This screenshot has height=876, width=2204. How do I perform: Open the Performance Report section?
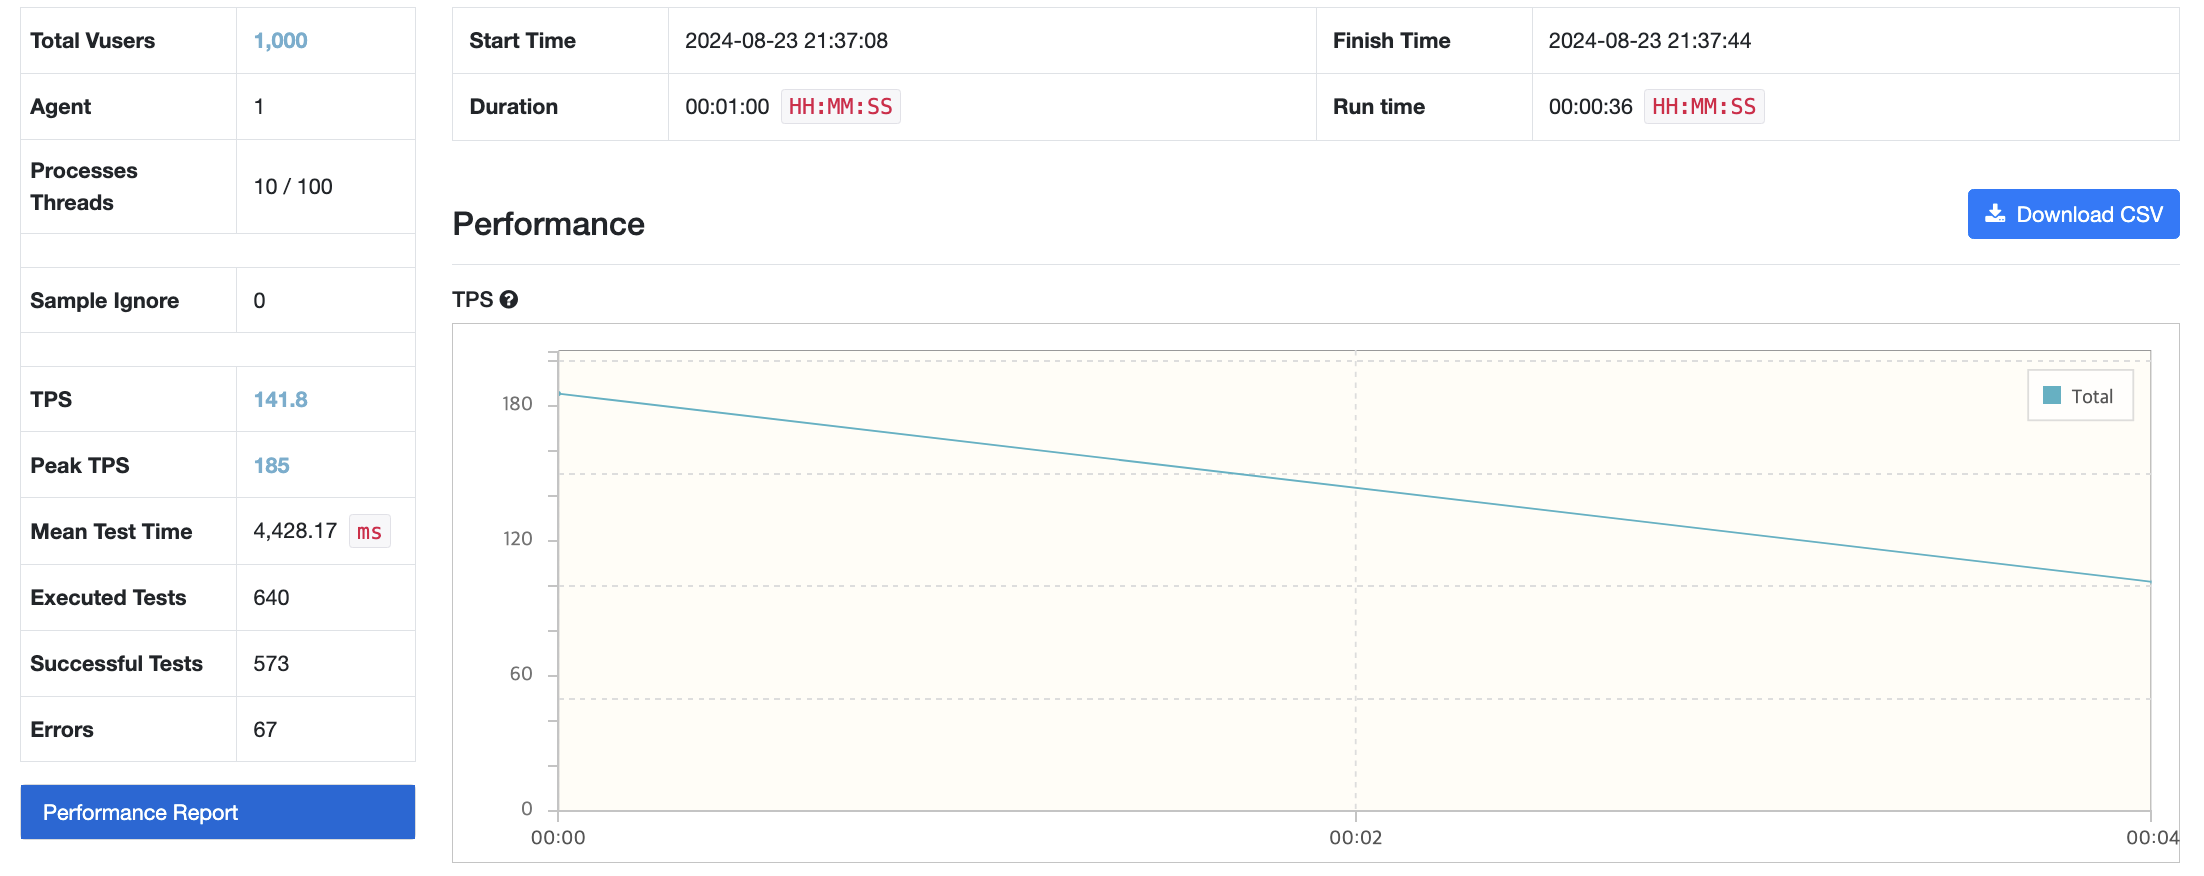[x=218, y=812]
